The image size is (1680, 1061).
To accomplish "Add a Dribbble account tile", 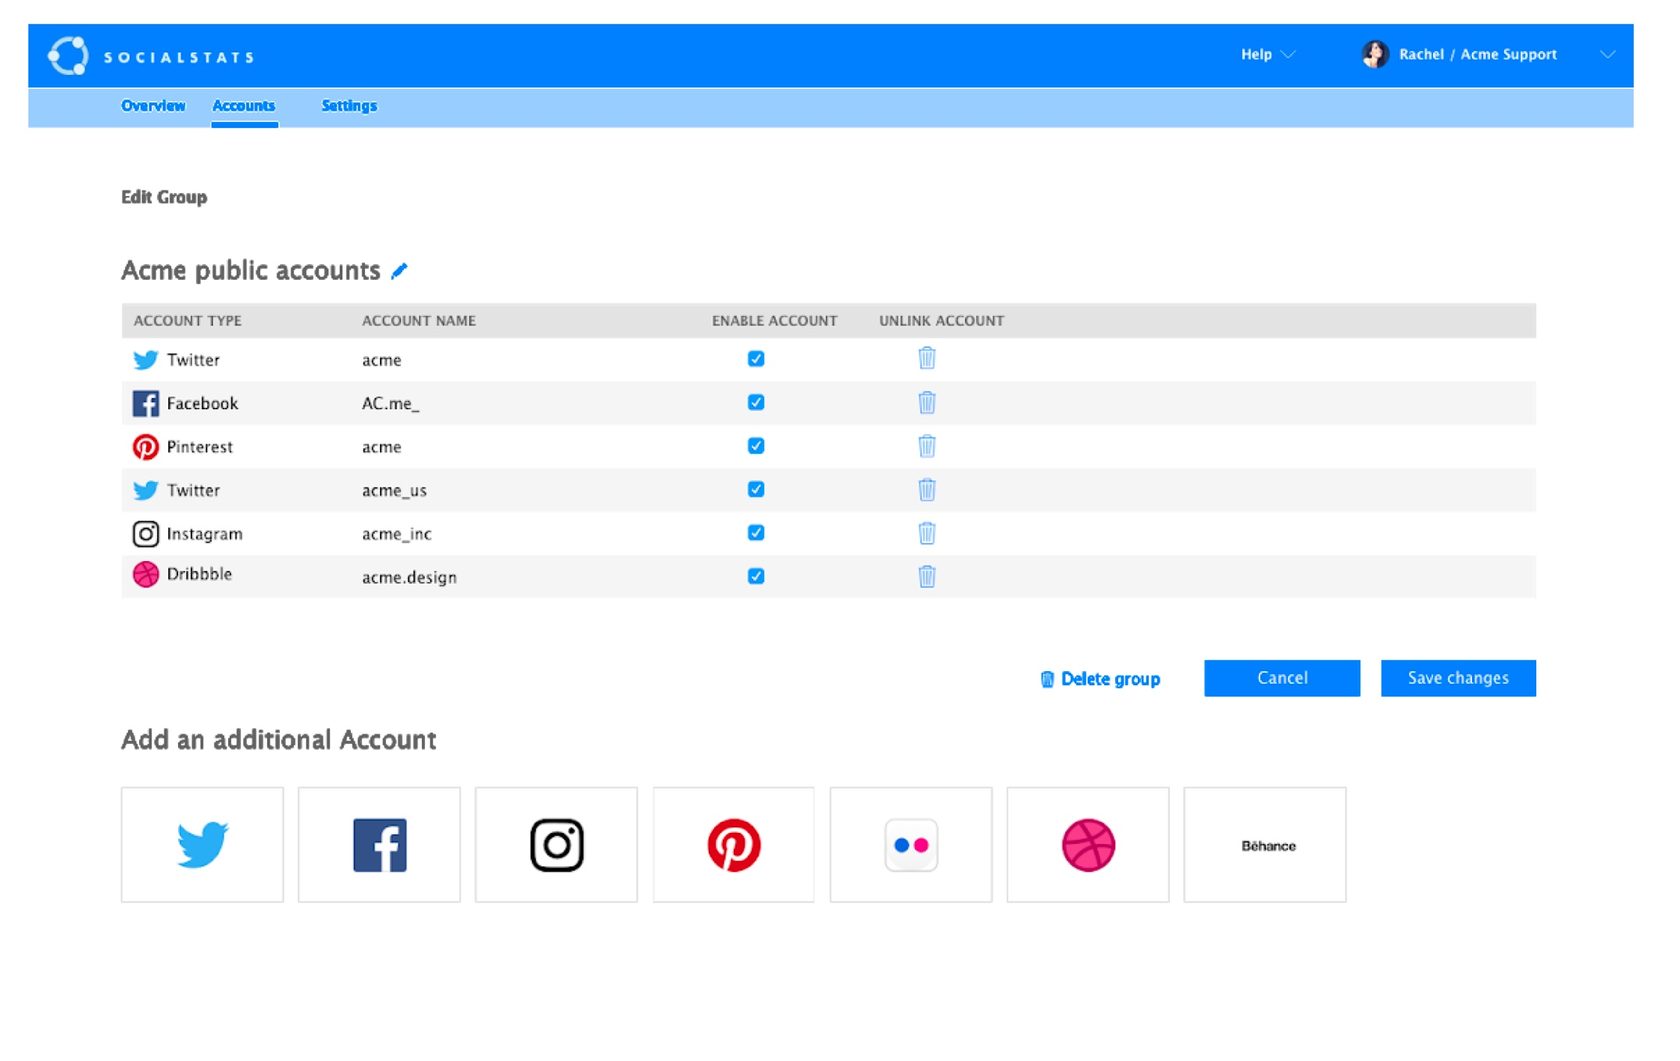I will click(x=1087, y=845).
